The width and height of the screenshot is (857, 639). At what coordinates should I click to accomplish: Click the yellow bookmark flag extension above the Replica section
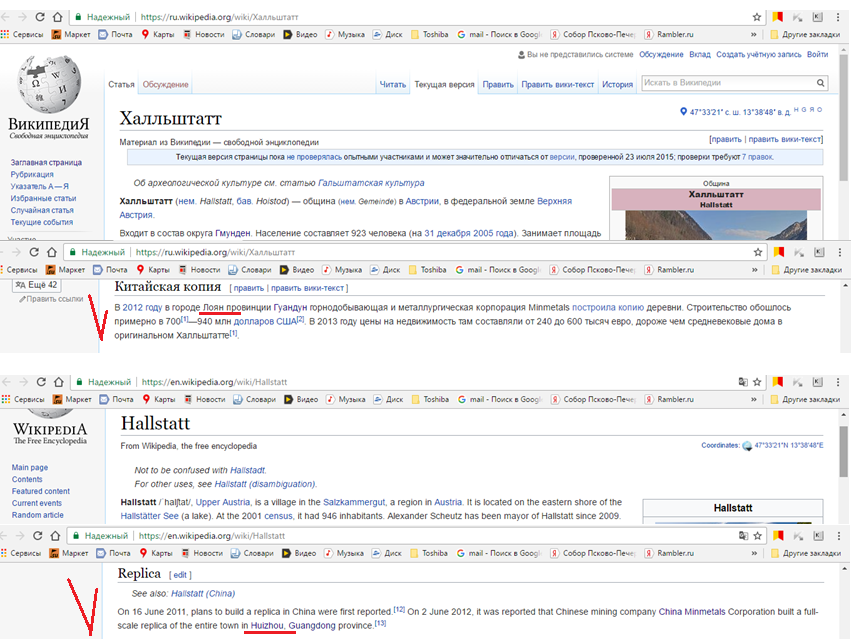(778, 536)
